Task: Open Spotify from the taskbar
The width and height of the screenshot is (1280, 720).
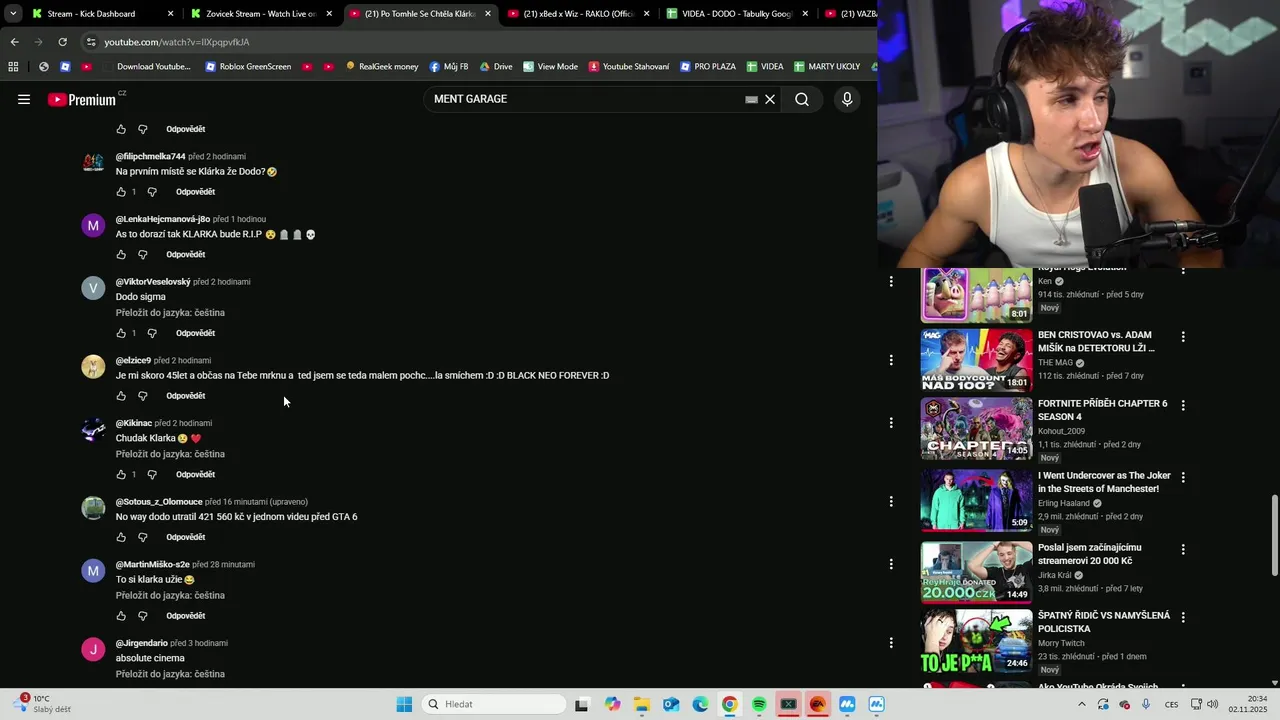Action: tap(759, 704)
